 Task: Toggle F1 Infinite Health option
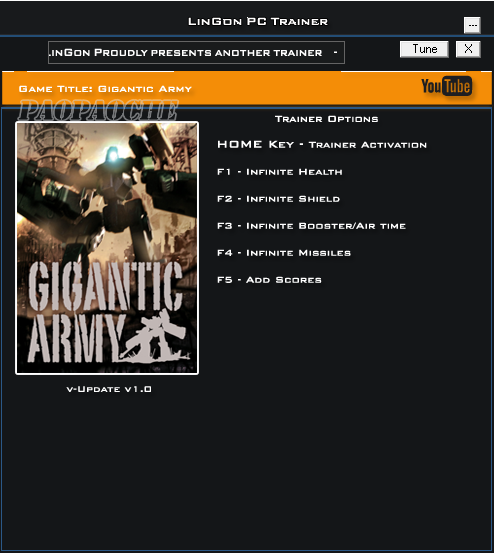coord(280,172)
